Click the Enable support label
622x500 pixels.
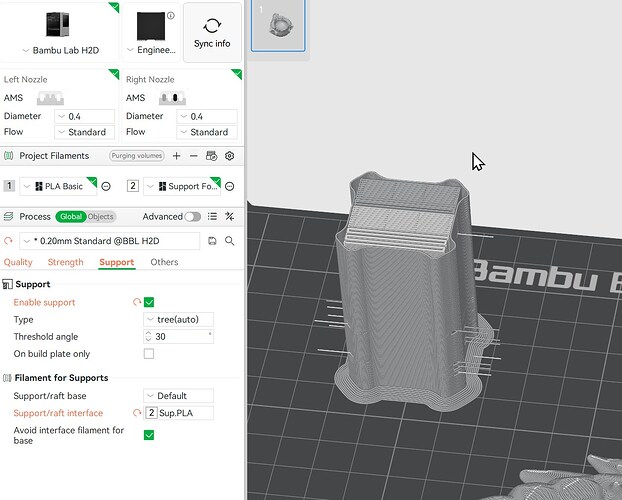(44, 302)
